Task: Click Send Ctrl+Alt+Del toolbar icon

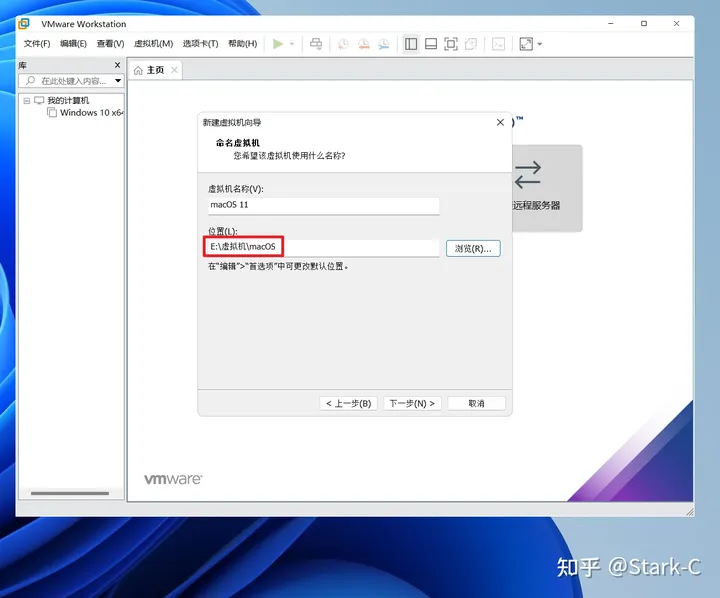Action: point(316,44)
